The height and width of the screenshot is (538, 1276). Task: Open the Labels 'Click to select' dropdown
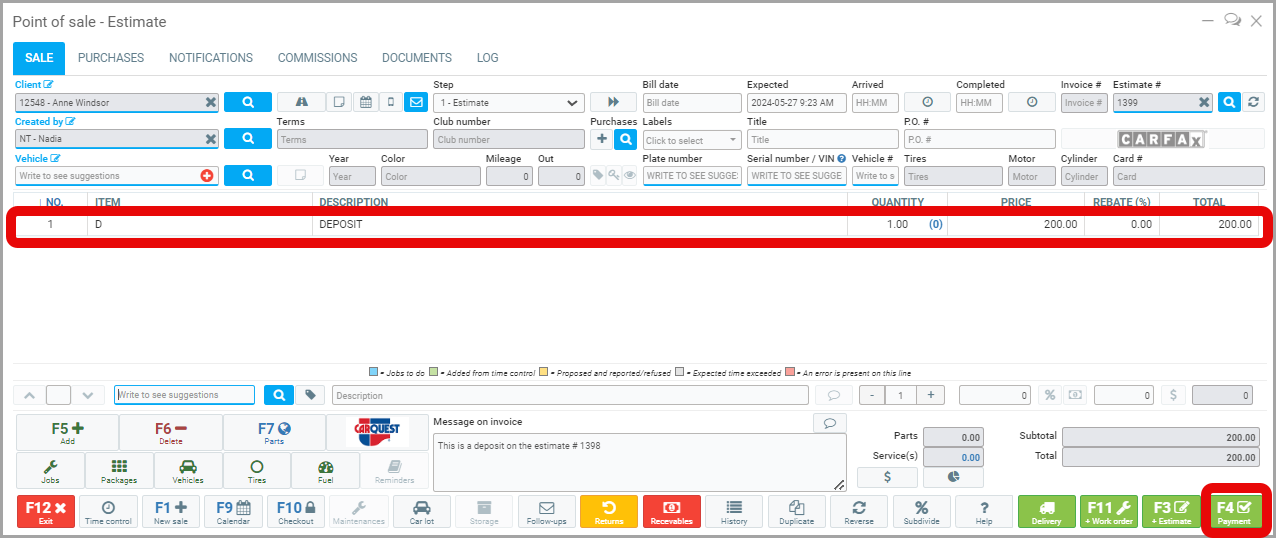point(691,140)
